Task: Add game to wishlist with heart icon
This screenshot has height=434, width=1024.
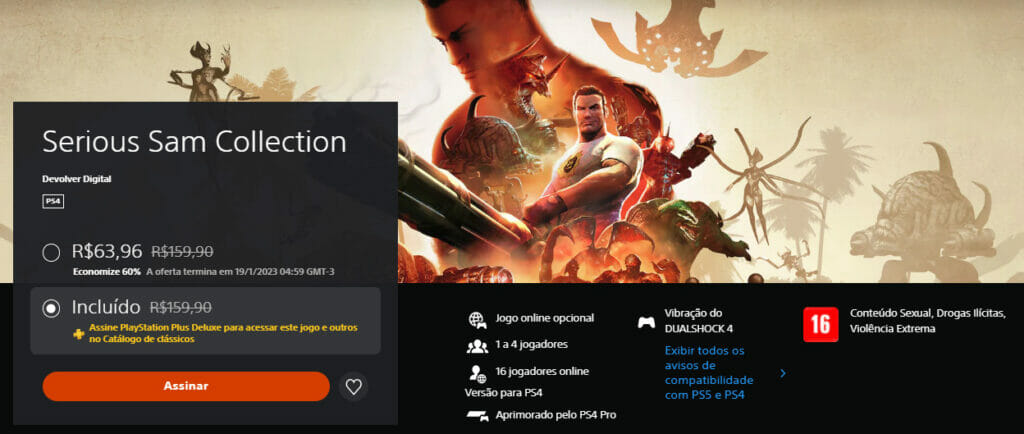Action: [x=353, y=386]
